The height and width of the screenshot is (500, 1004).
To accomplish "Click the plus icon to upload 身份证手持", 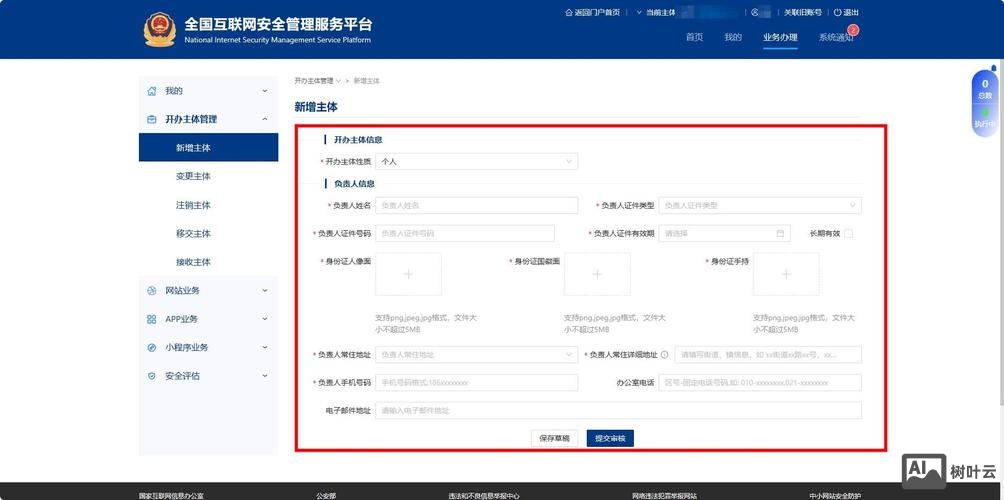I will (x=786, y=274).
